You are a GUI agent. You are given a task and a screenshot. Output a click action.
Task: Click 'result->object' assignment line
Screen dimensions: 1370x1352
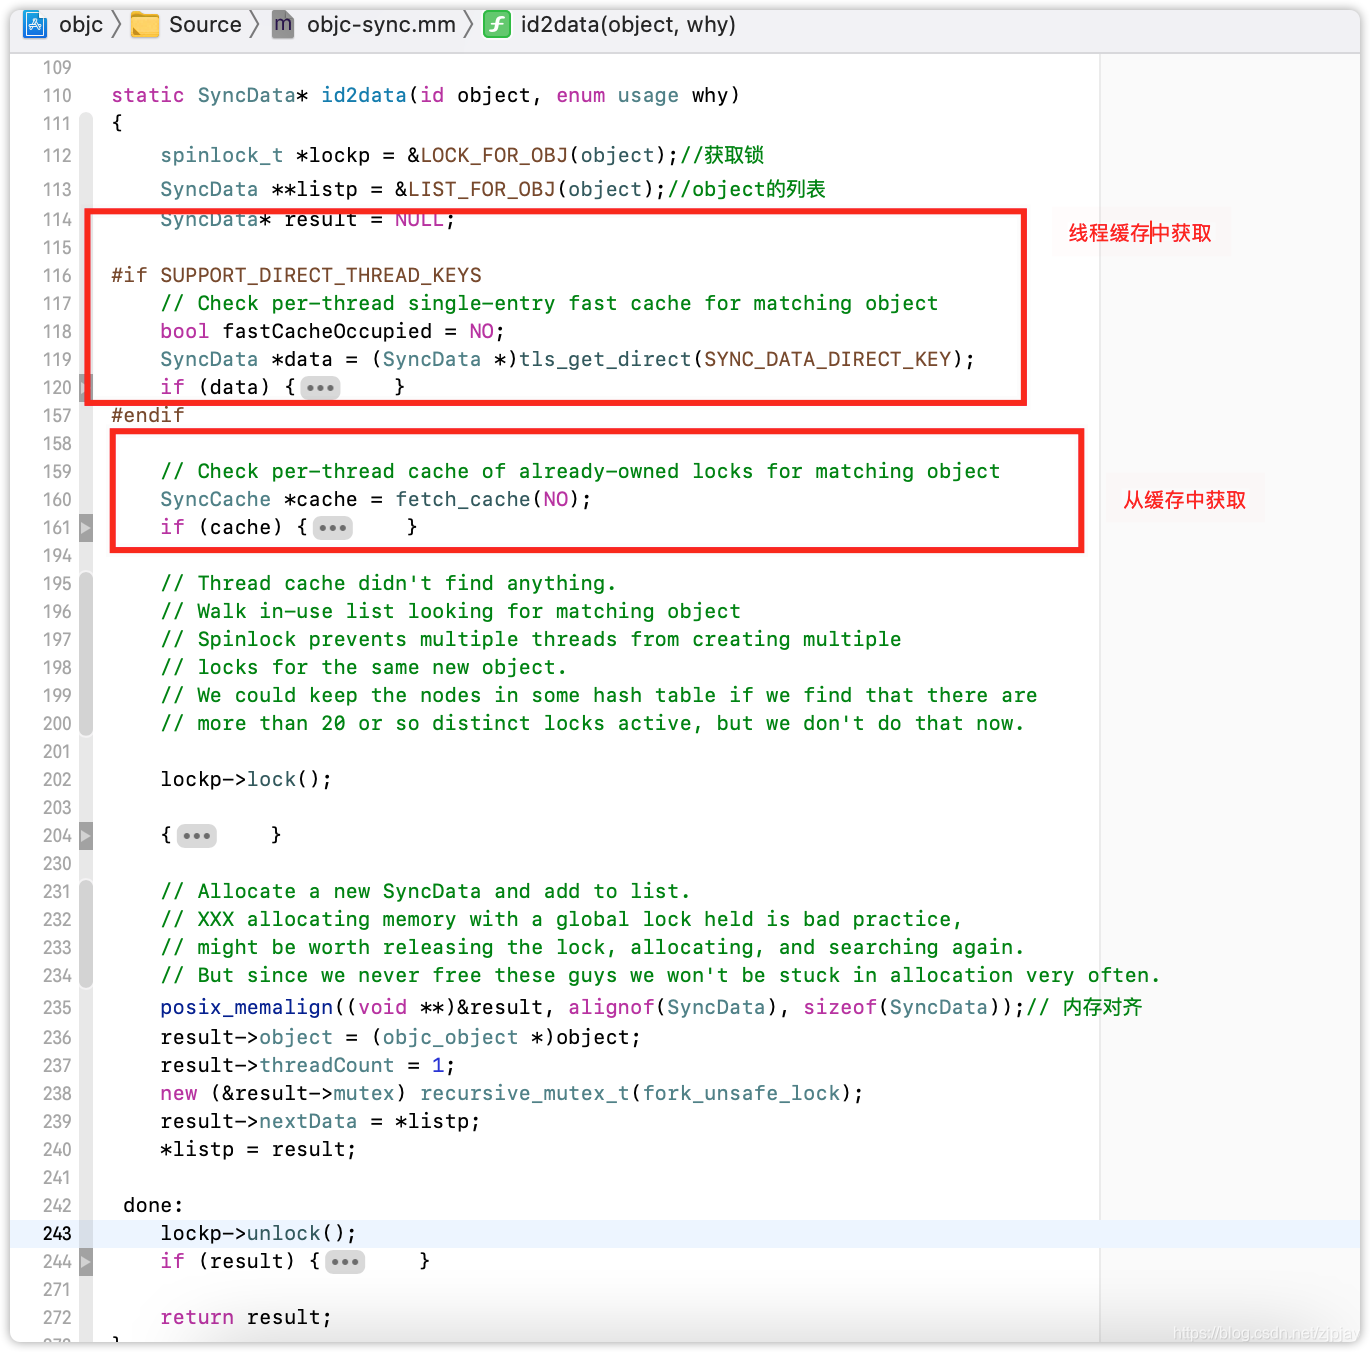(400, 1037)
